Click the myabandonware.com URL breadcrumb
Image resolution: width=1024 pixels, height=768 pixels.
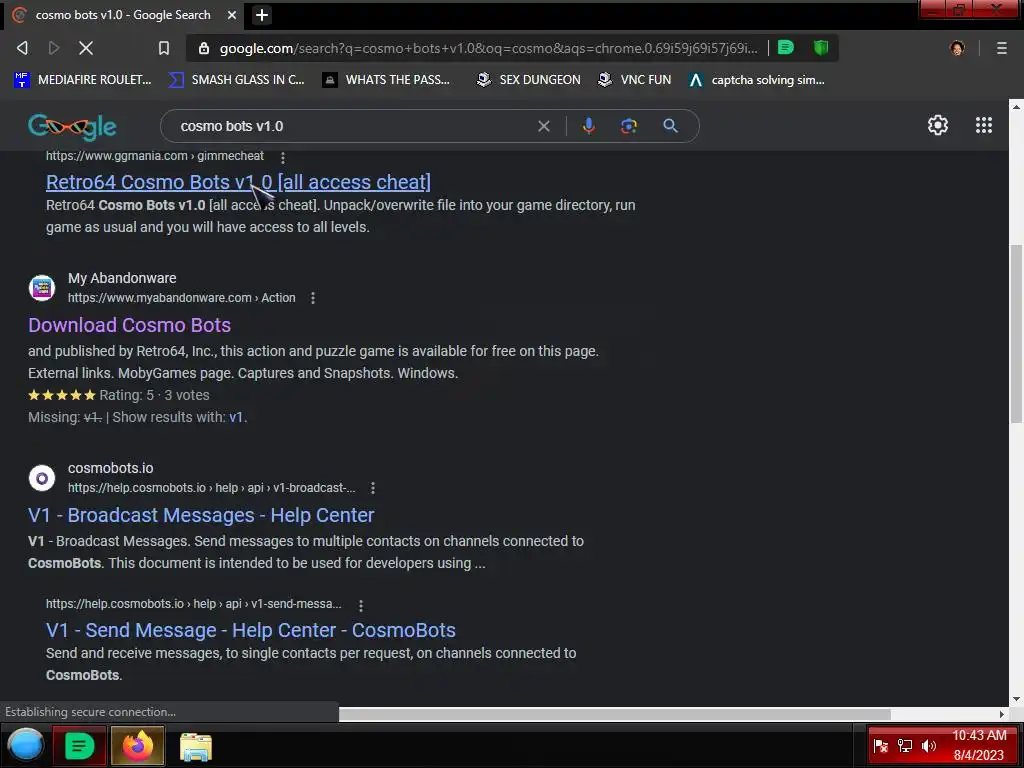click(182, 298)
